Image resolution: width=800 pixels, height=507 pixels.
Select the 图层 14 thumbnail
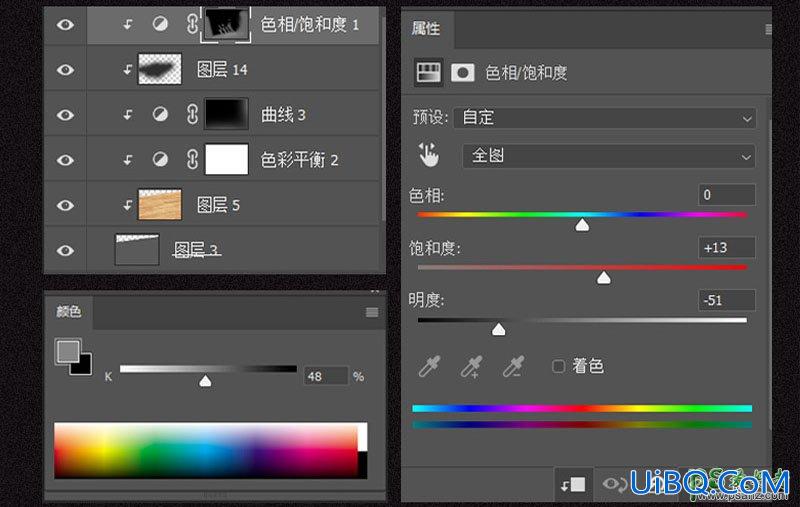(160, 69)
